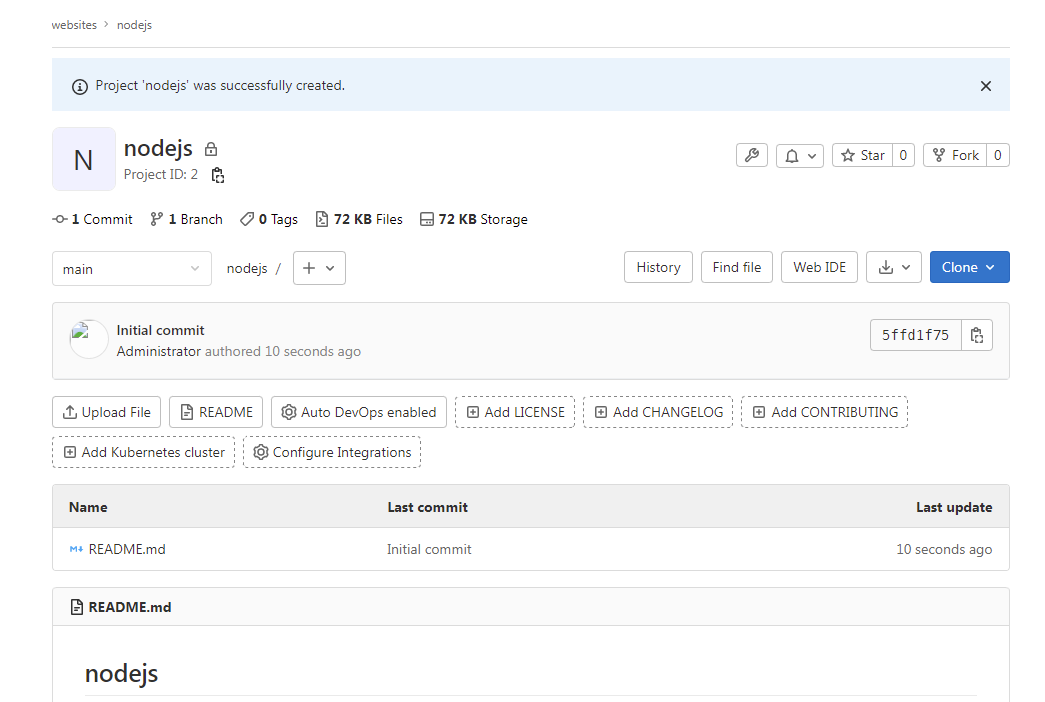
Task: Open the Initial commit title link
Action: [x=161, y=330]
